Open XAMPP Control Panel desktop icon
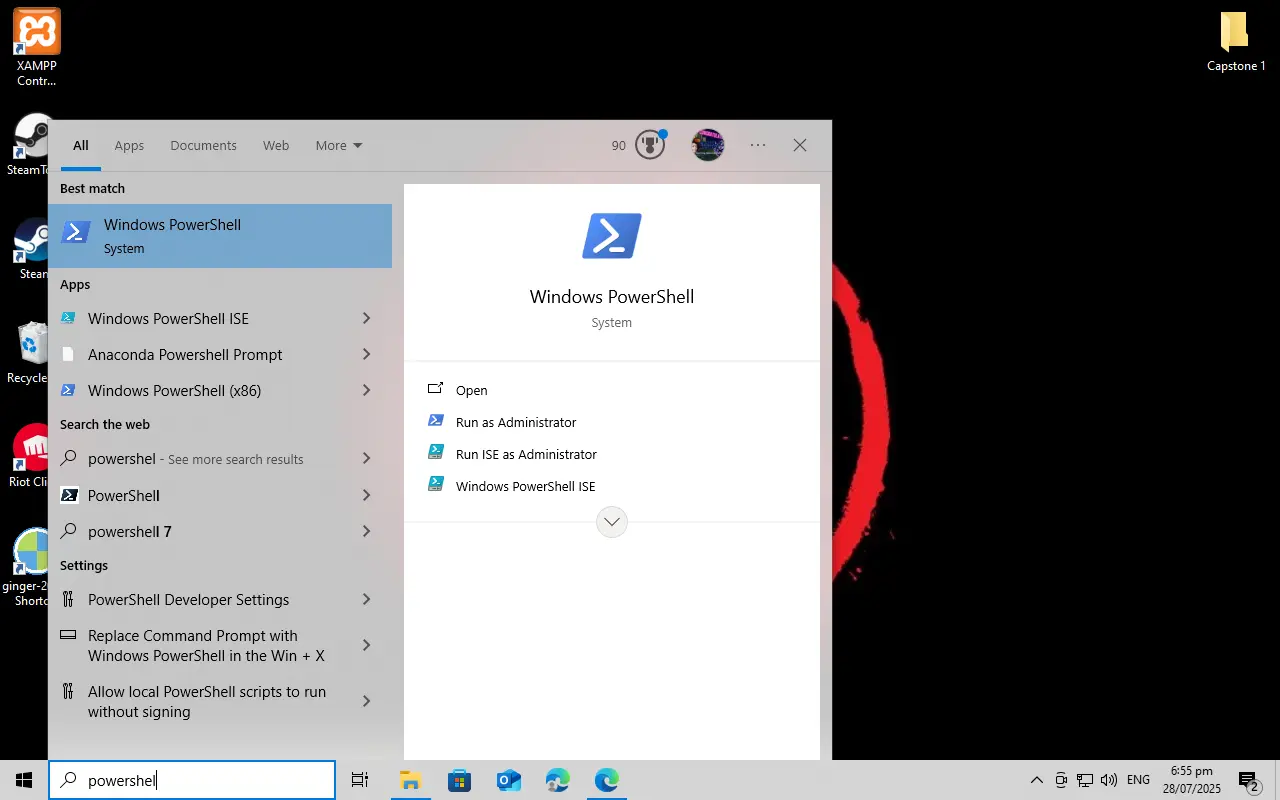Image resolution: width=1280 pixels, height=800 pixels. [37, 46]
